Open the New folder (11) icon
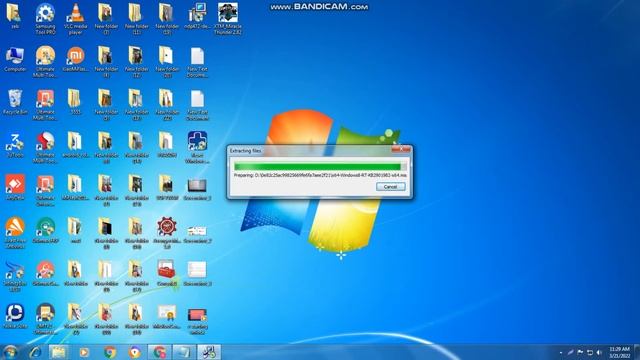Image resolution: width=640 pixels, height=360 pixels. pyautogui.click(x=136, y=19)
